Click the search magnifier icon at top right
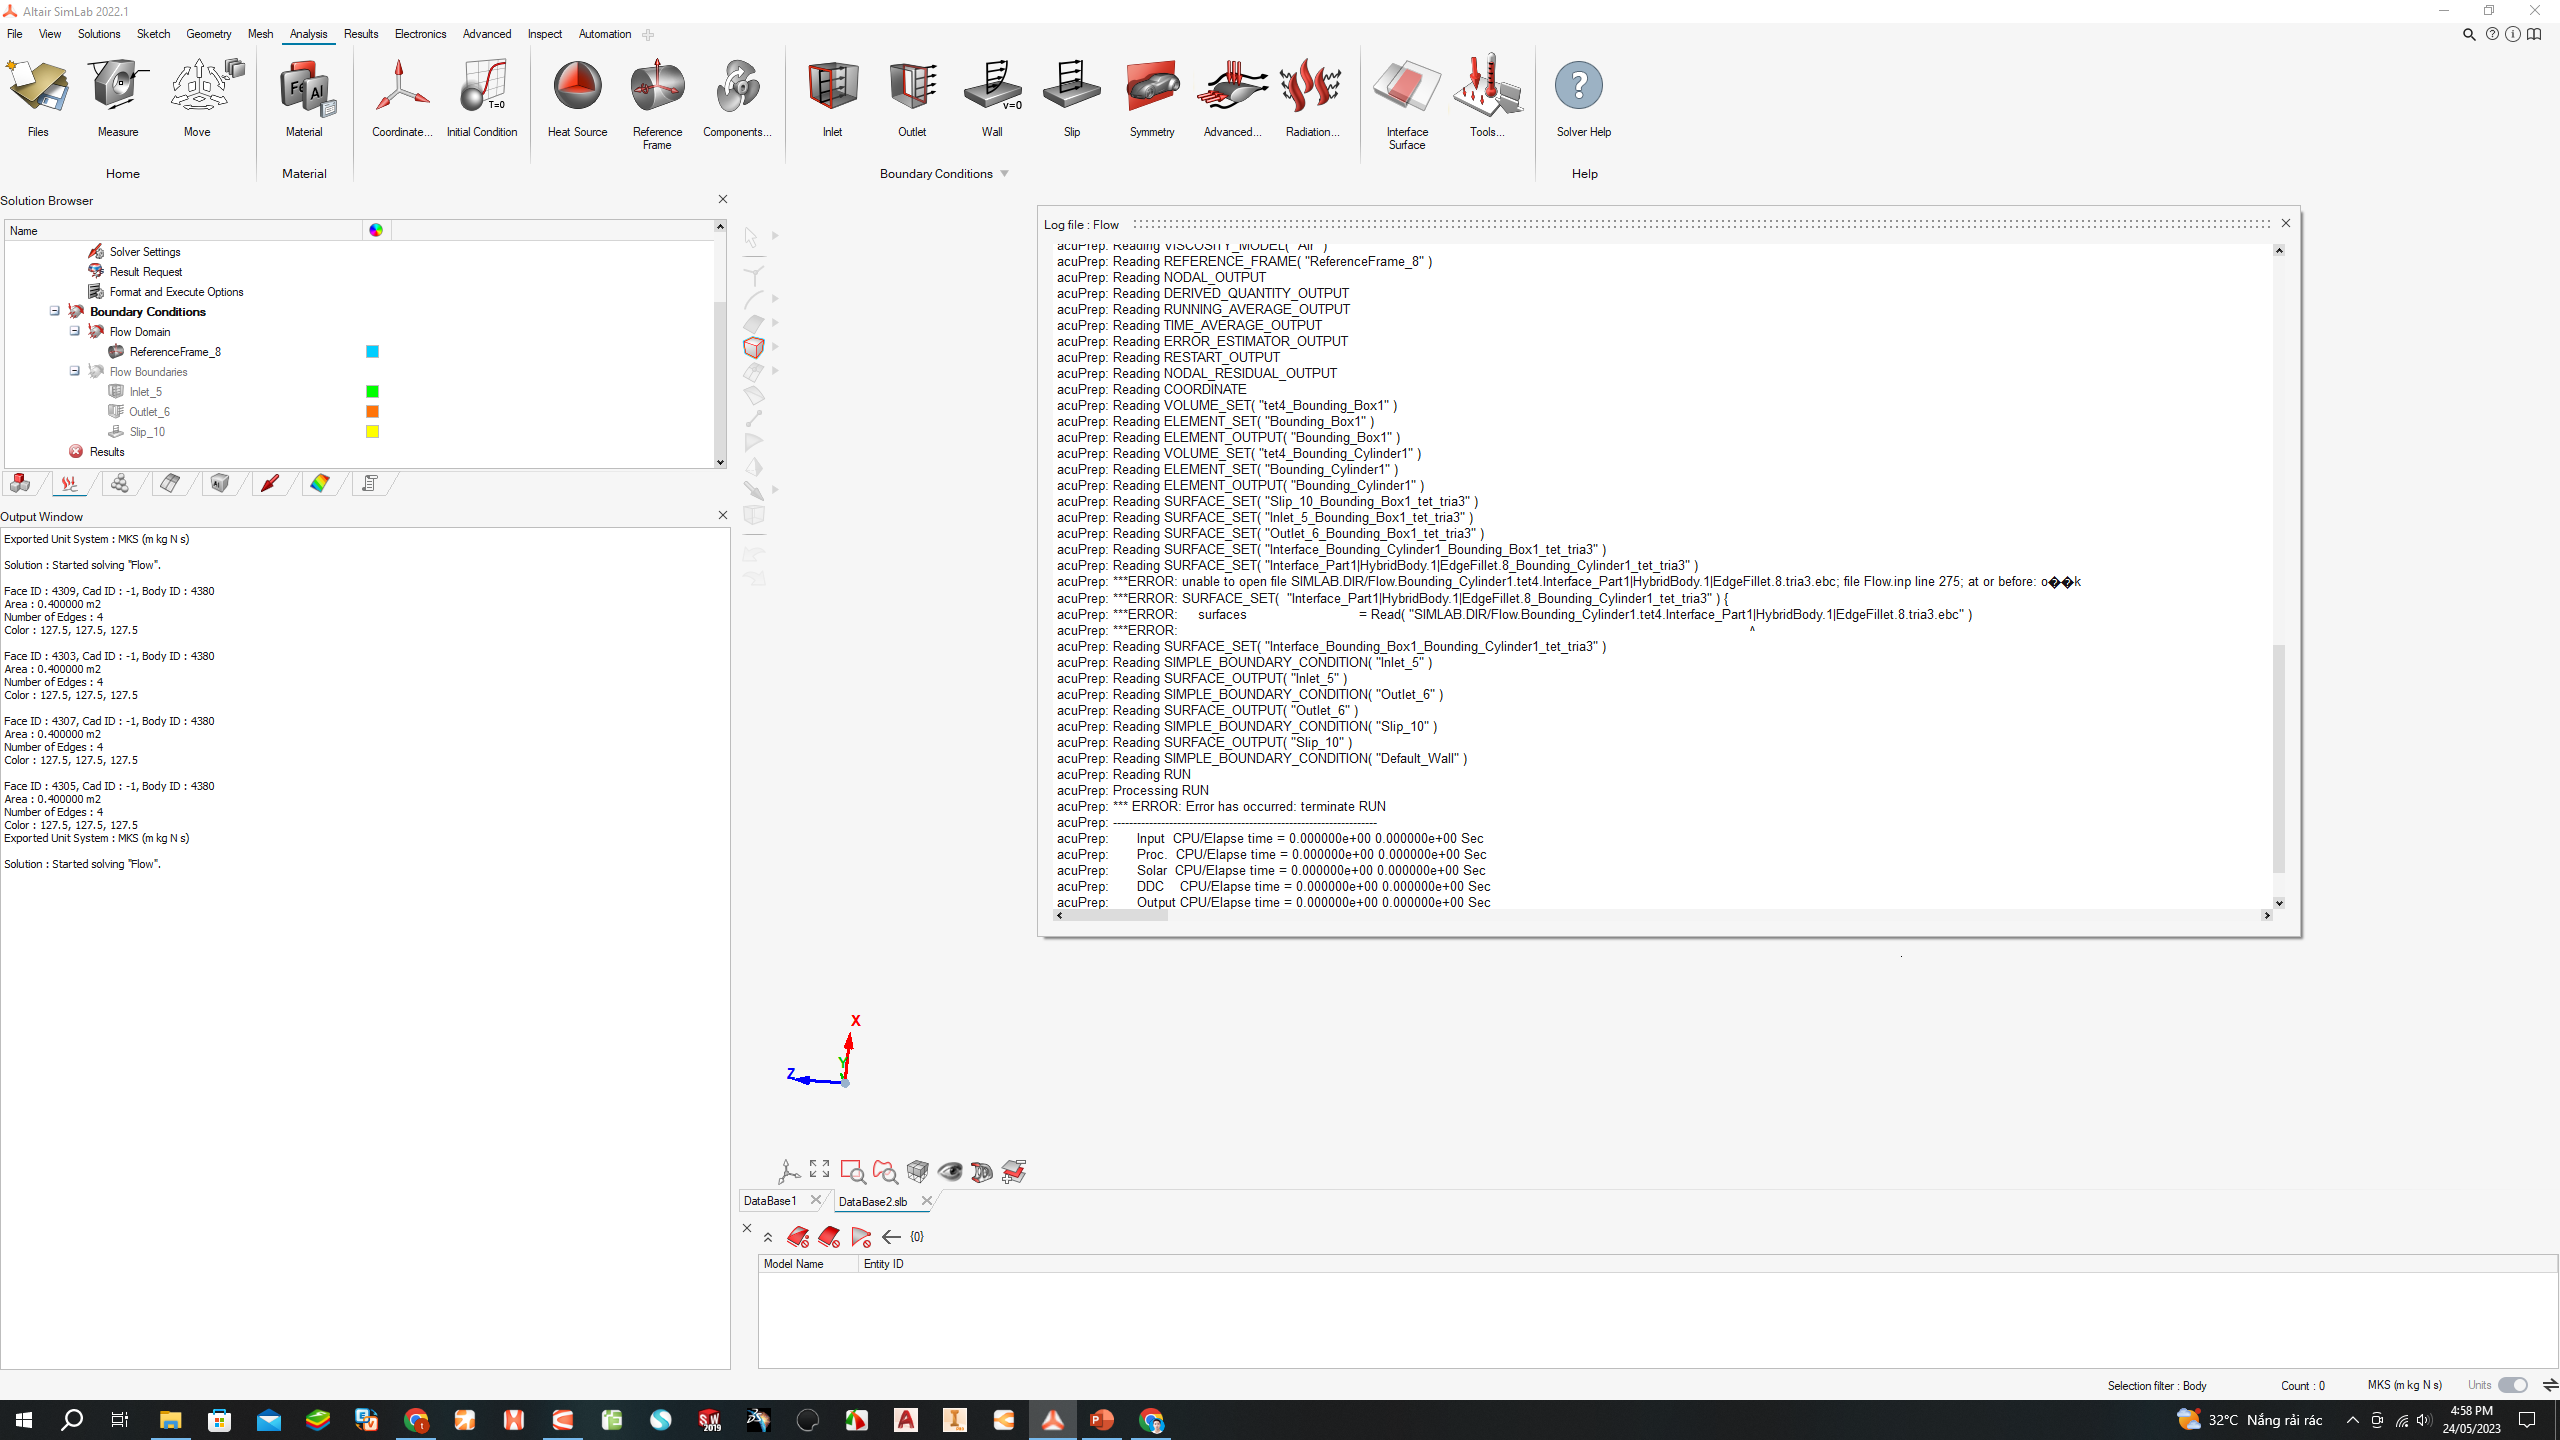The height and width of the screenshot is (1440, 2560). click(x=2468, y=34)
